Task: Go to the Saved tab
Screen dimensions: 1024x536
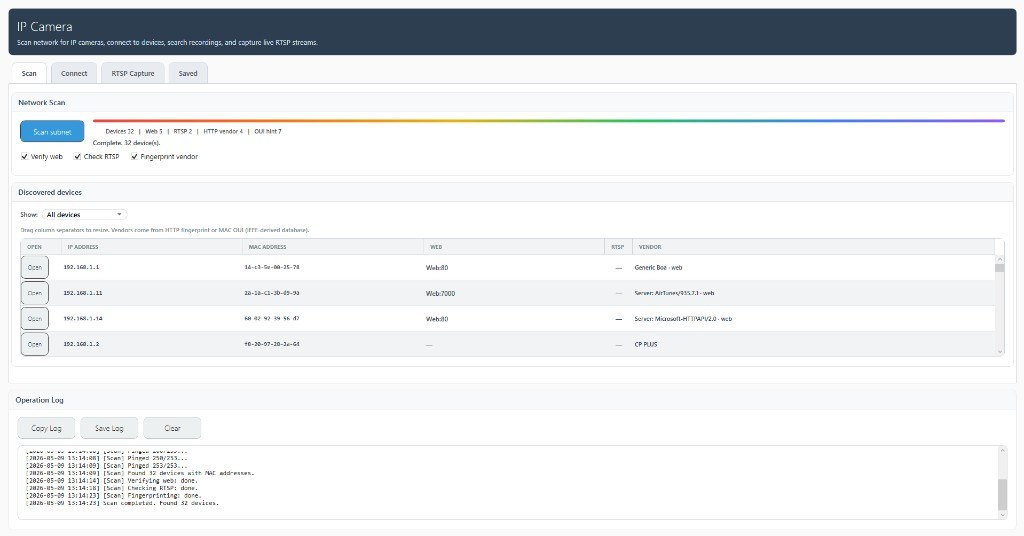Action: click(188, 73)
